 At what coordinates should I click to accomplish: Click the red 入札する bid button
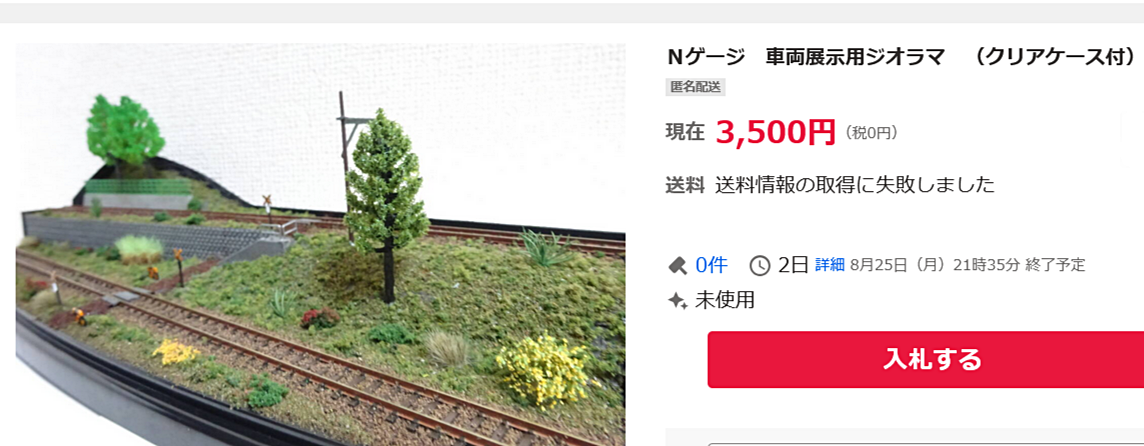click(x=926, y=359)
